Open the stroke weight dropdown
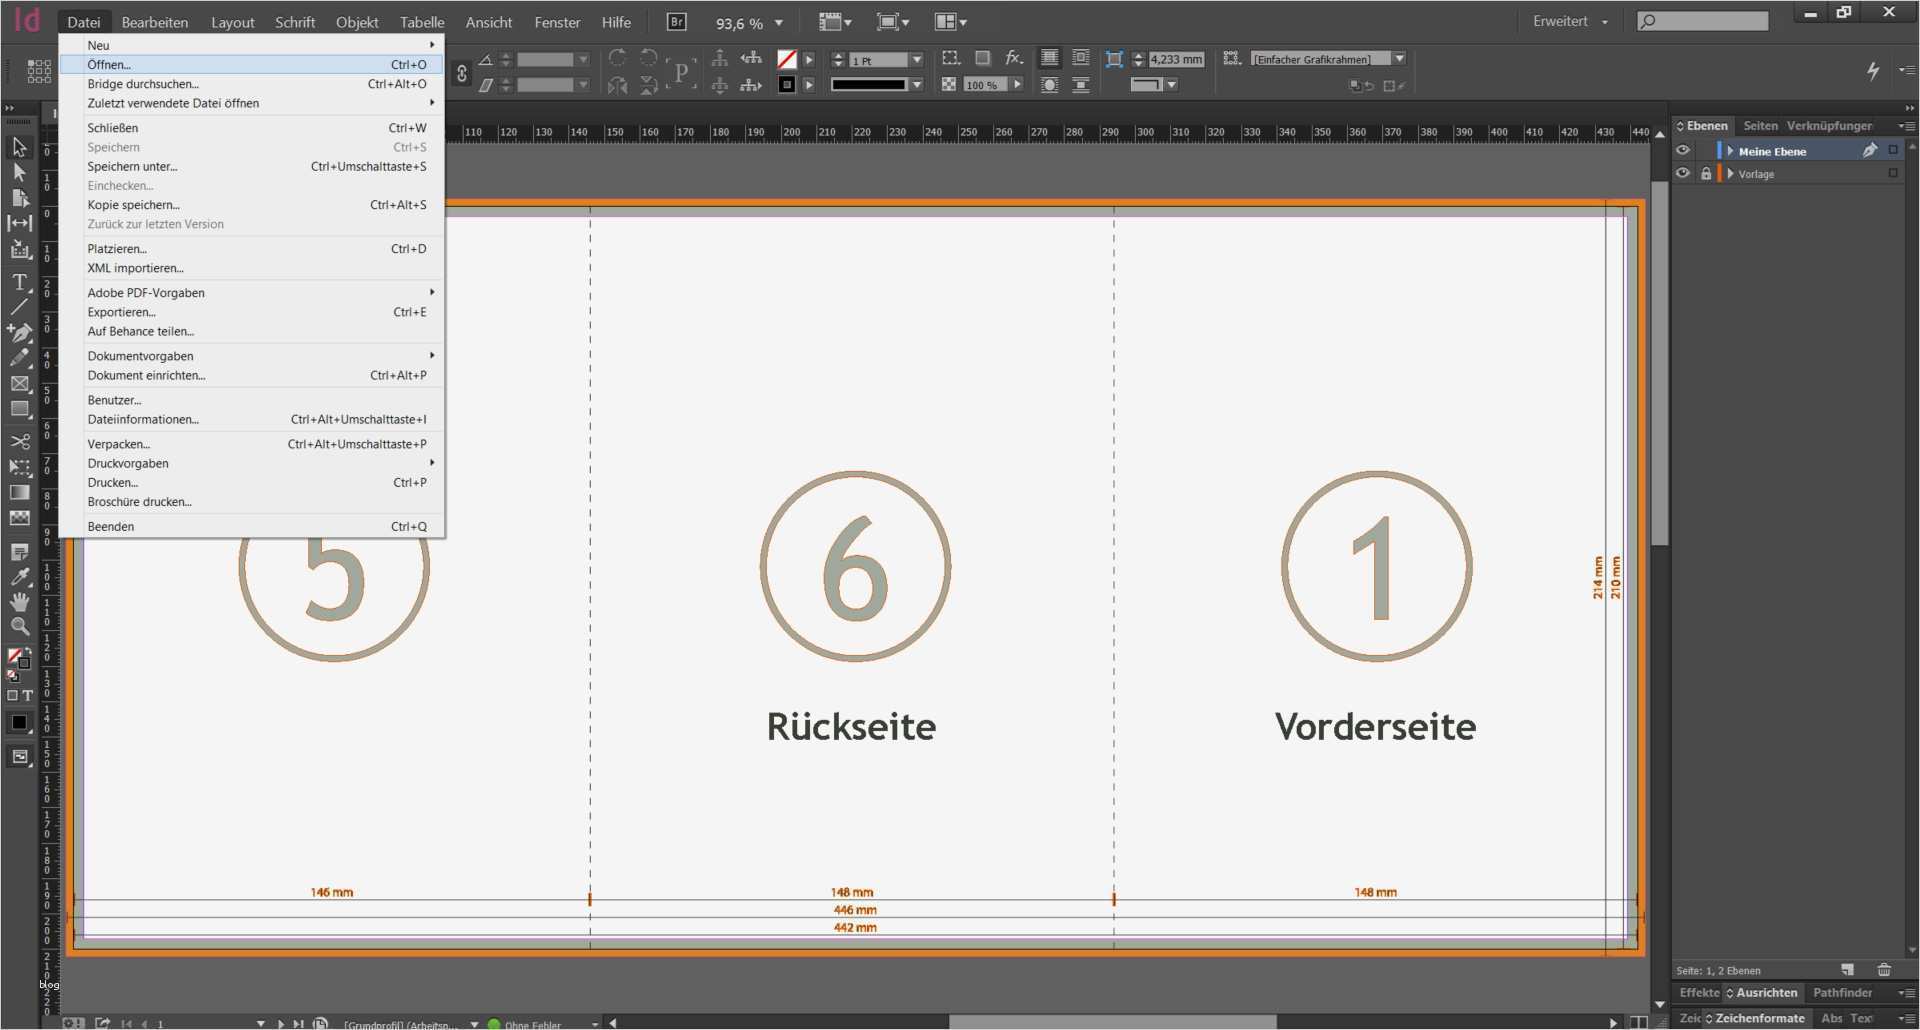The height and width of the screenshot is (1030, 1920). (916, 59)
